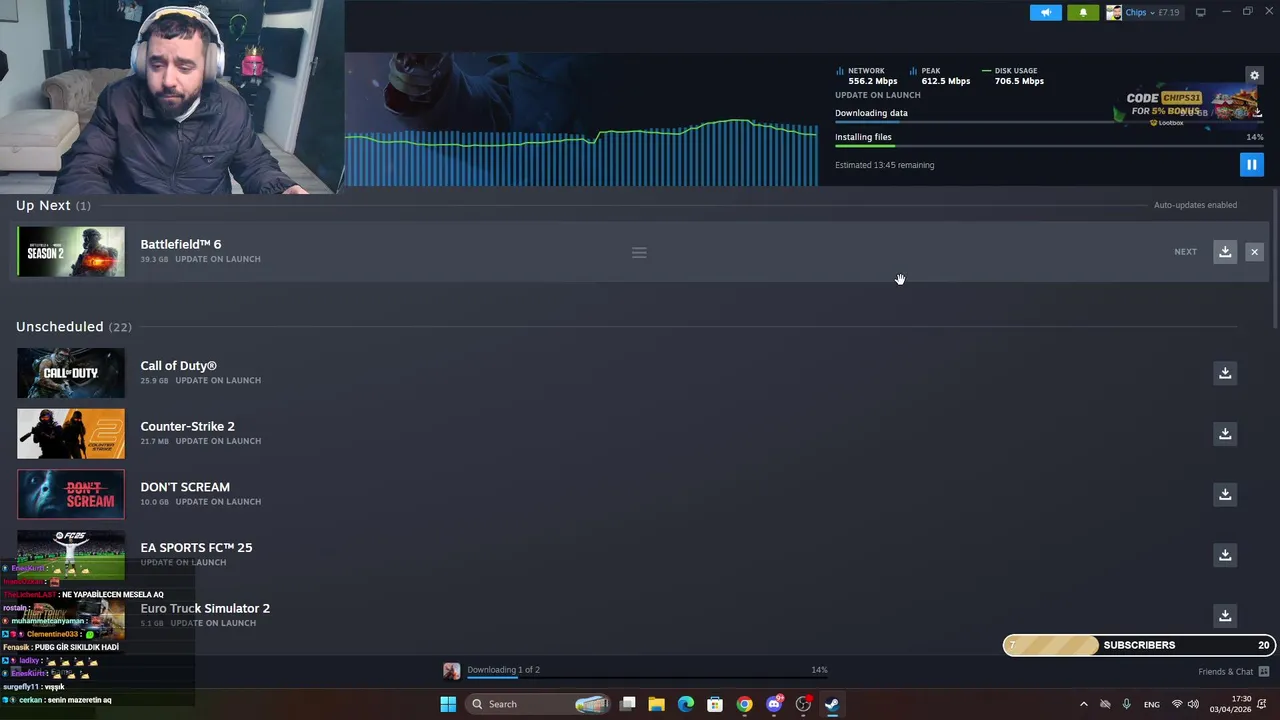Select the Steam taskbar icon
Viewport: 1280px width, 720px height.
[x=832, y=704]
